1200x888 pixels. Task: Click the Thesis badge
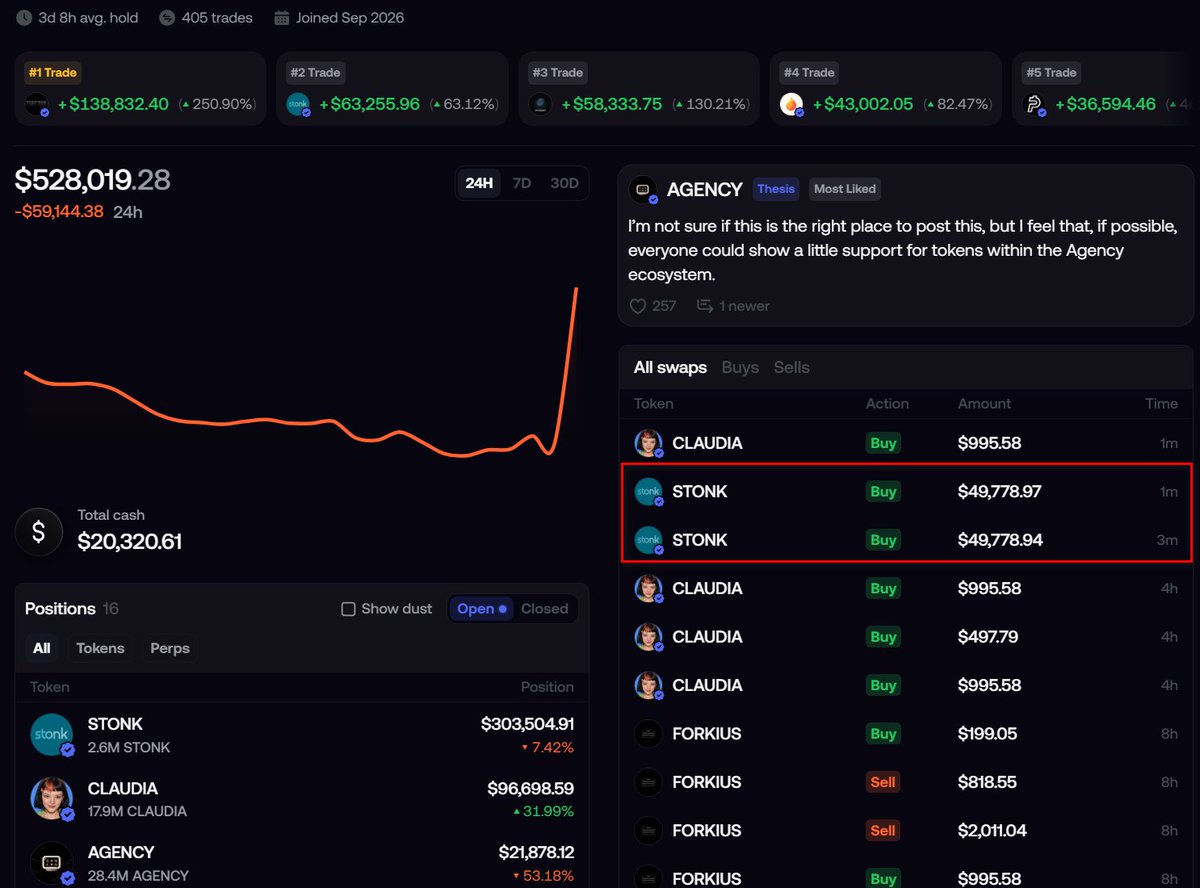click(x=776, y=189)
